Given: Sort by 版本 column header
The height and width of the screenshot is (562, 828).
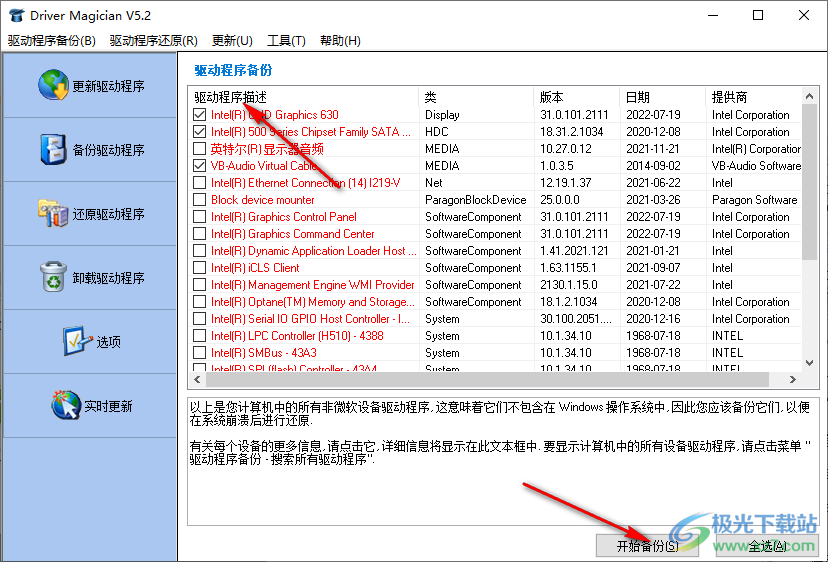Looking at the screenshot, I should (577, 97).
